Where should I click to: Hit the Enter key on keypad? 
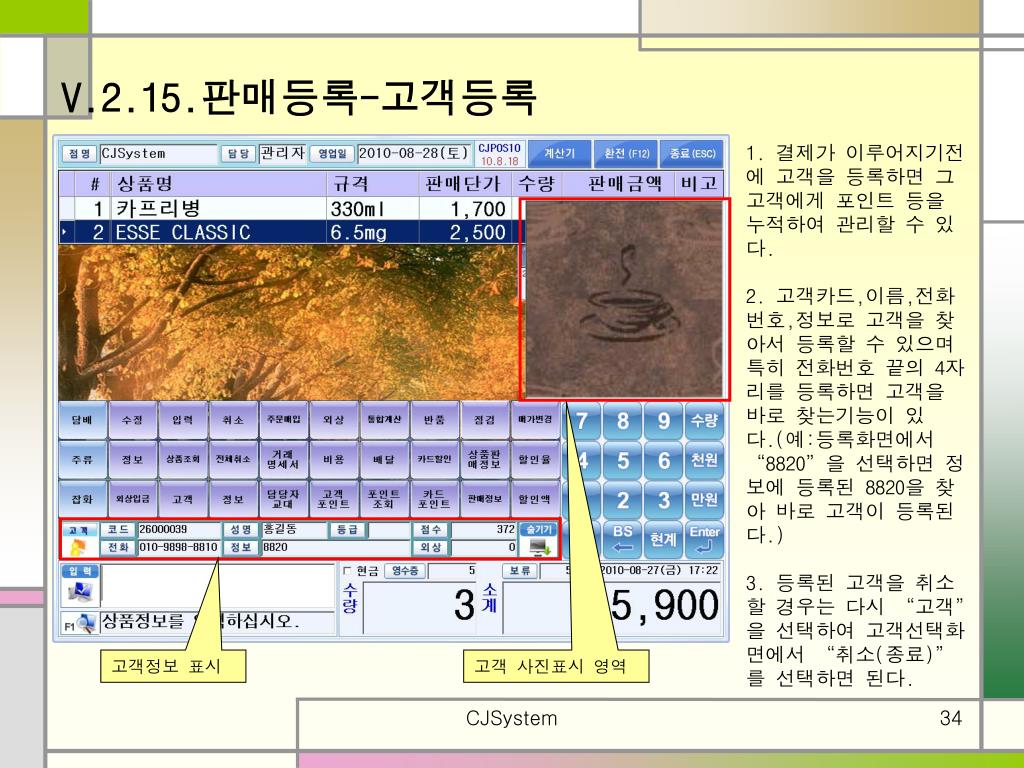click(704, 539)
